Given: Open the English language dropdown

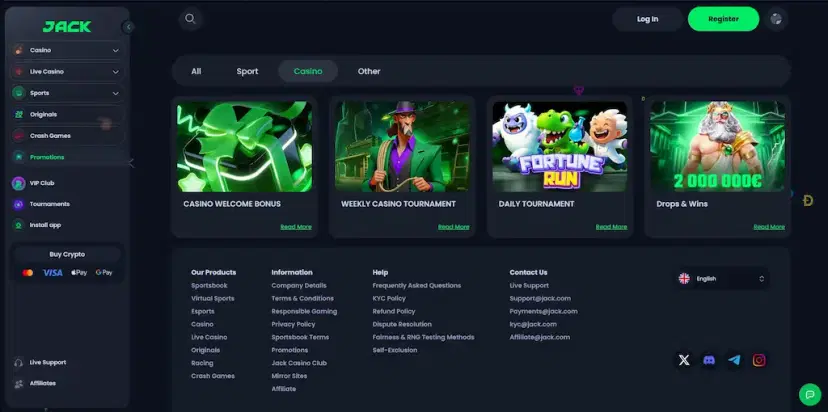Looking at the screenshot, I should pos(721,278).
